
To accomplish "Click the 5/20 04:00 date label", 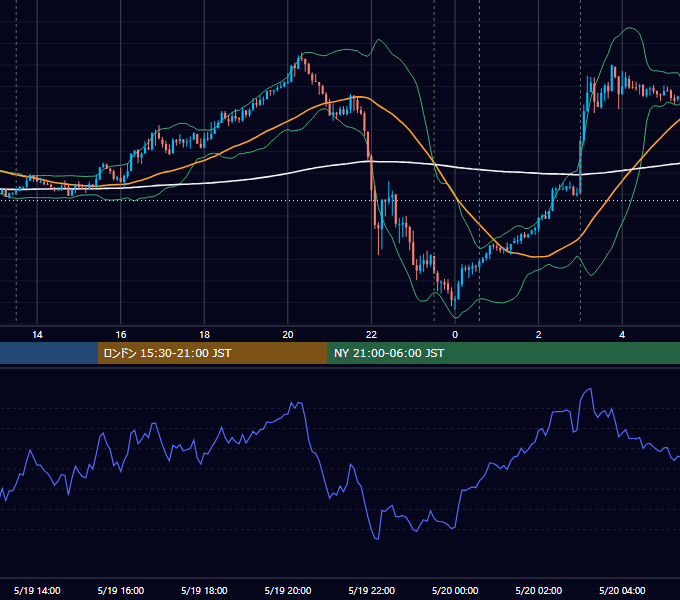I will pyautogui.click(x=622, y=590).
